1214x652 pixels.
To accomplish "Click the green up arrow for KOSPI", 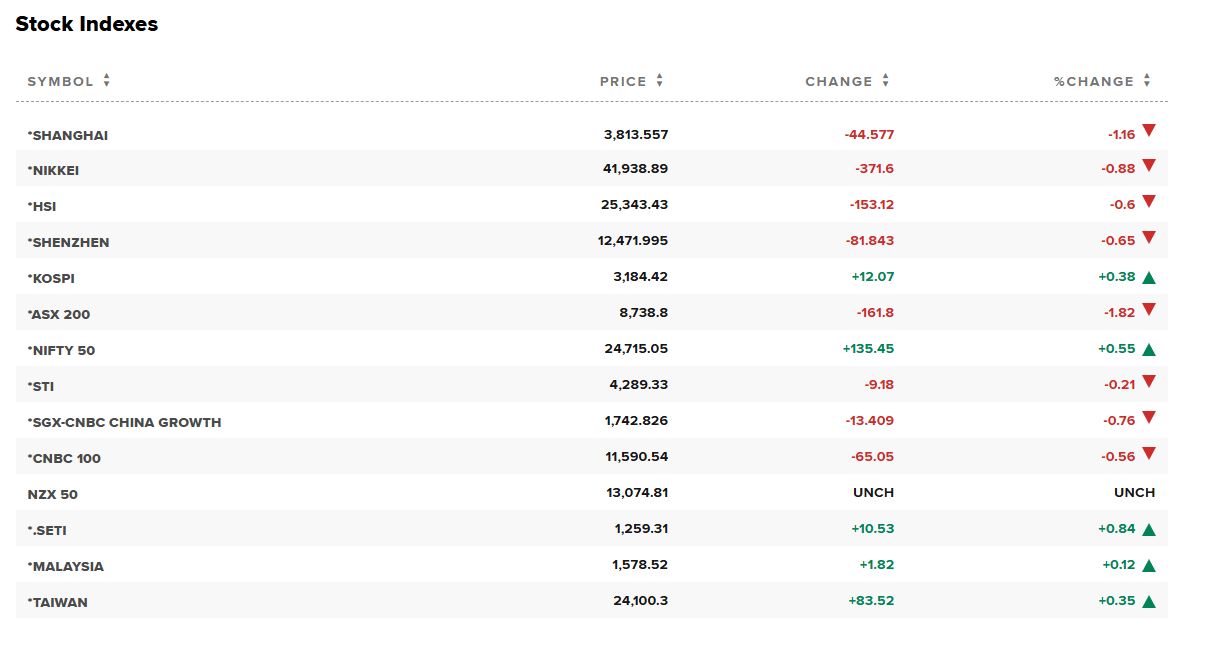I will [1149, 278].
